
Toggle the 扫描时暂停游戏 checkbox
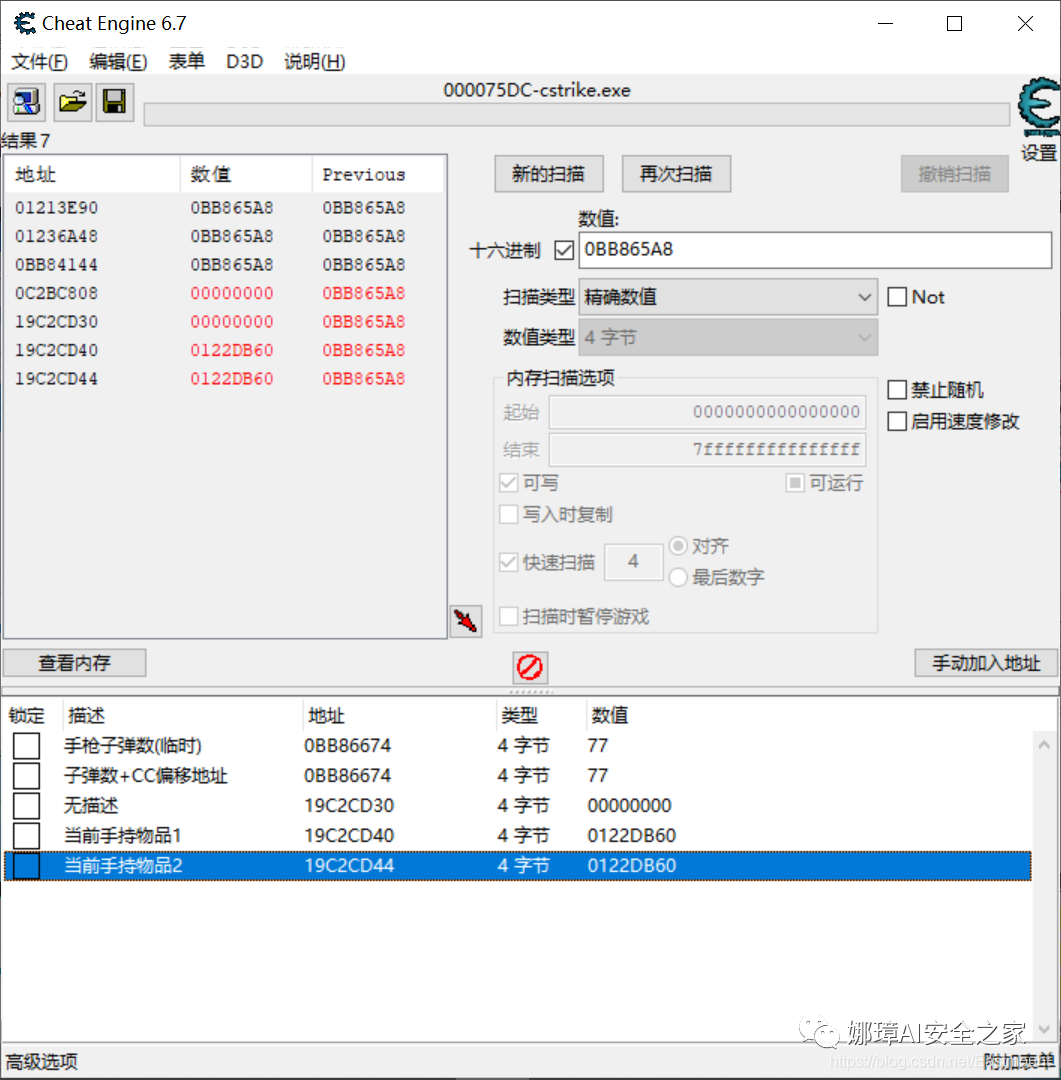(508, 616)
